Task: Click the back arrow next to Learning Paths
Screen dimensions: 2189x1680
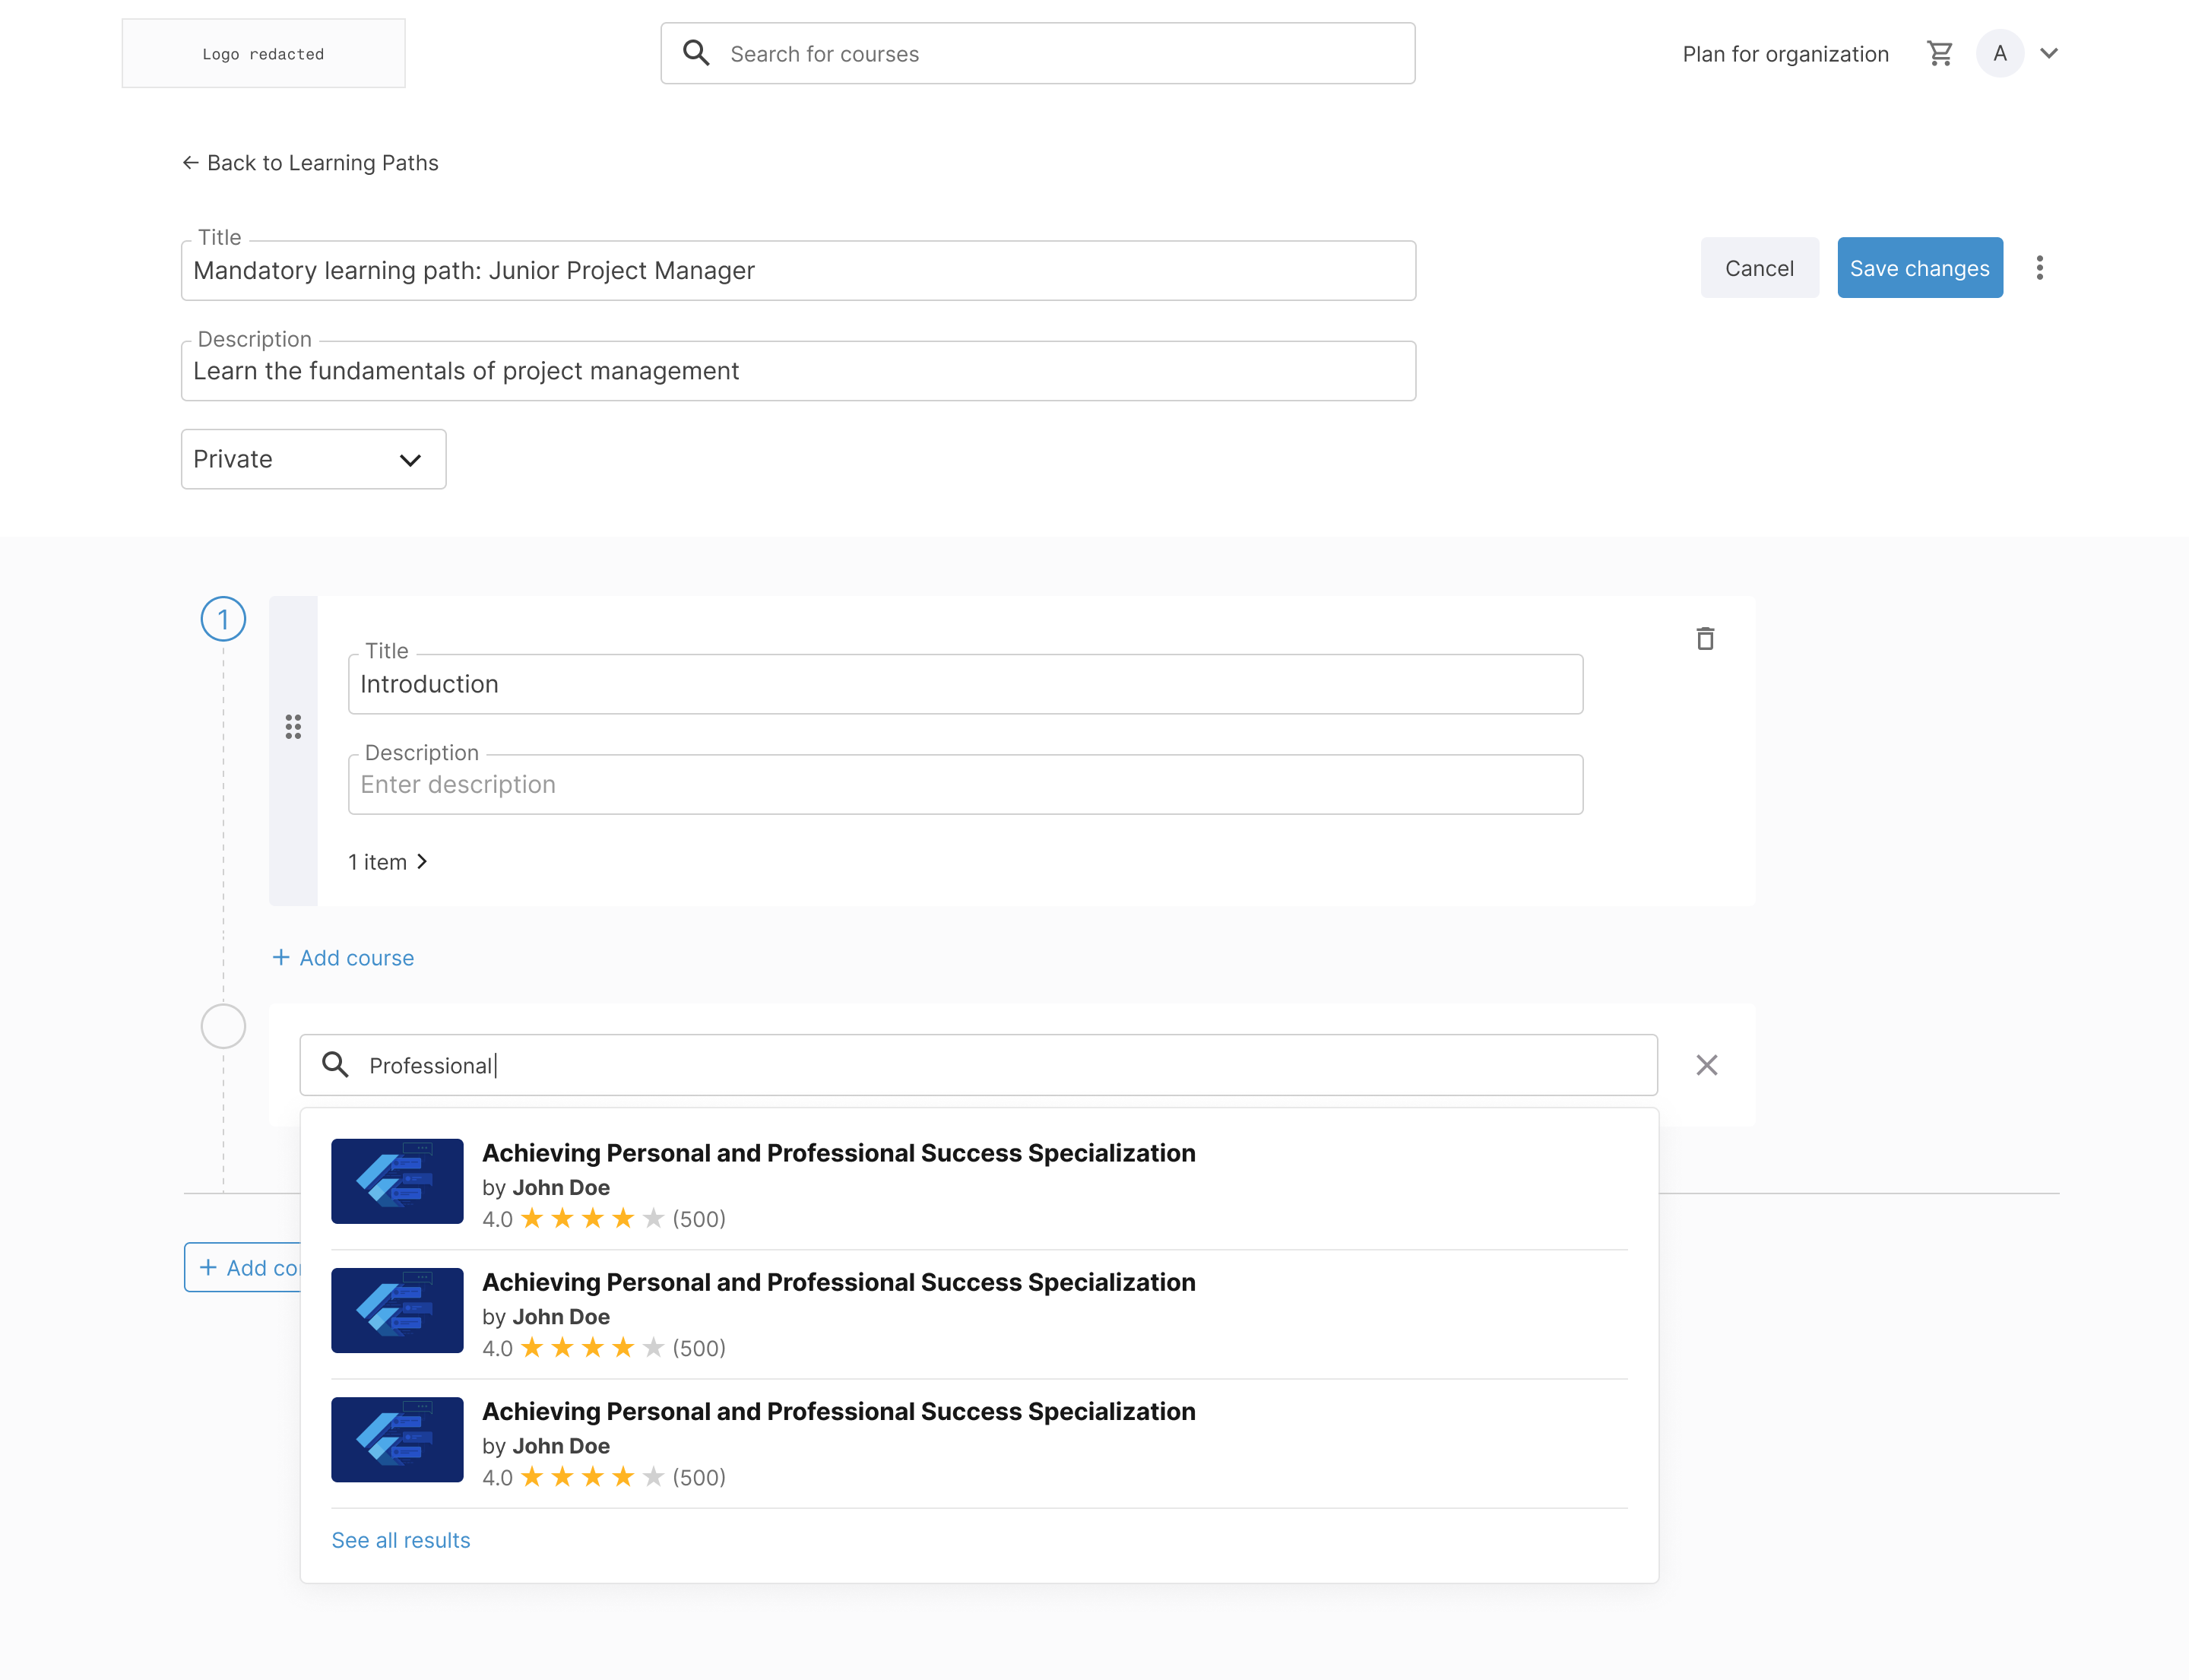Action: (x=191, y=162)
